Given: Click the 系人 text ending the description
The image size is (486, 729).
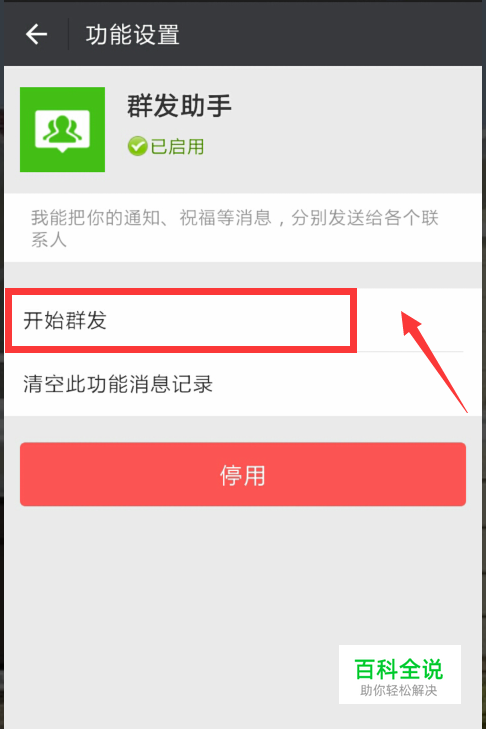Looking at the screenshot, I should [x=49, y=240].
